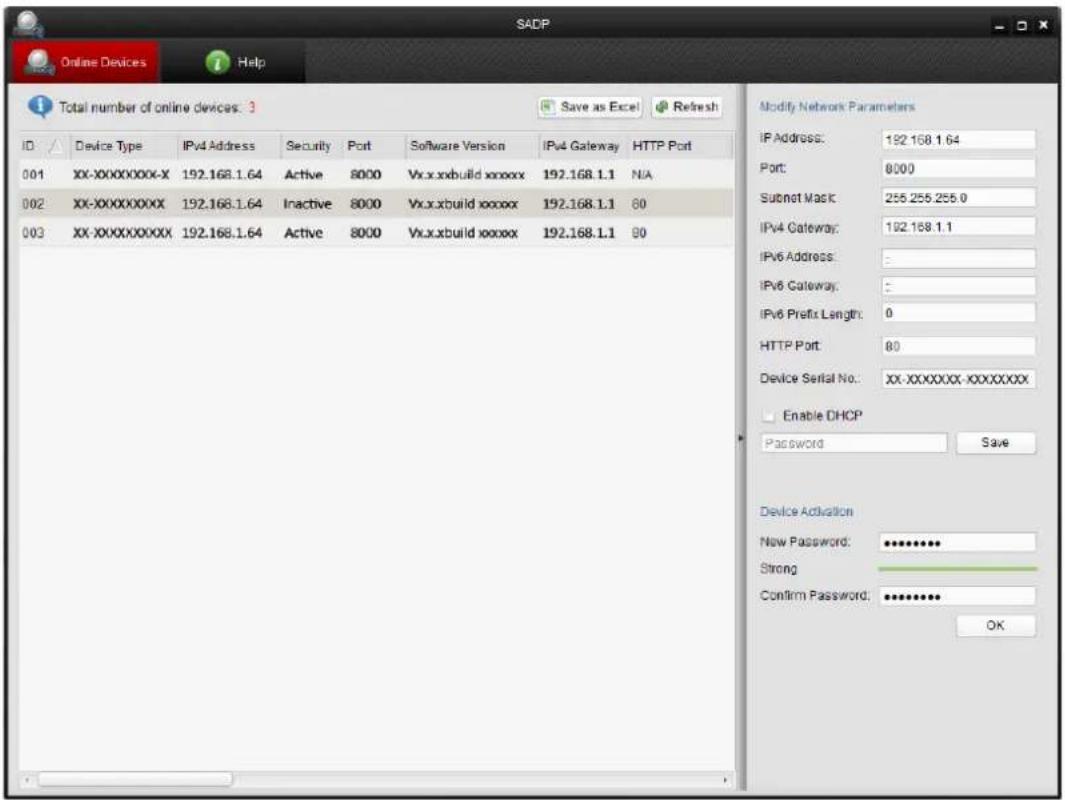This screenshot has height=800, width=1065.
Task: Click the N/A HTTP port cell
Action: 641,175
